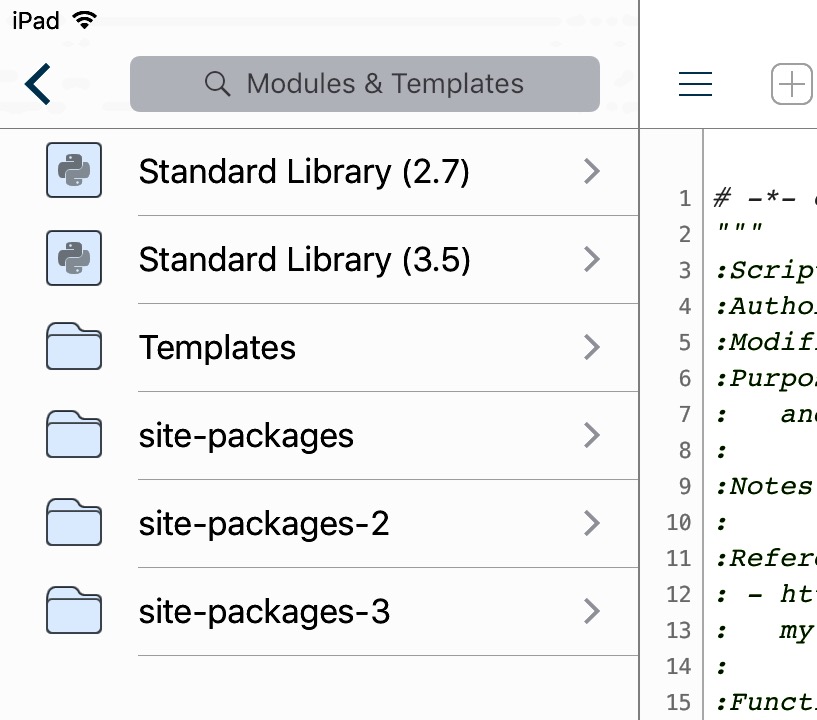Viewport: 817px width, 720px height.
Task: Click the Python icon for Standard Library (3.5)
Action: (74, 258)
